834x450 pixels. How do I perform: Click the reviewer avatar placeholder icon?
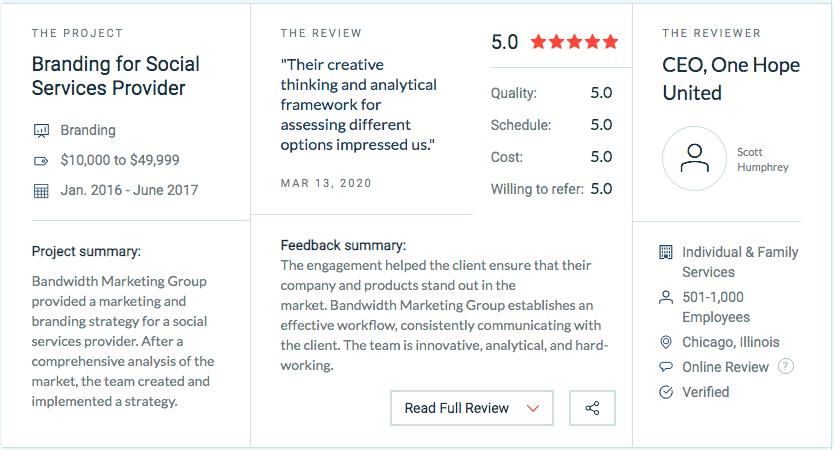[x=694, y=159]
